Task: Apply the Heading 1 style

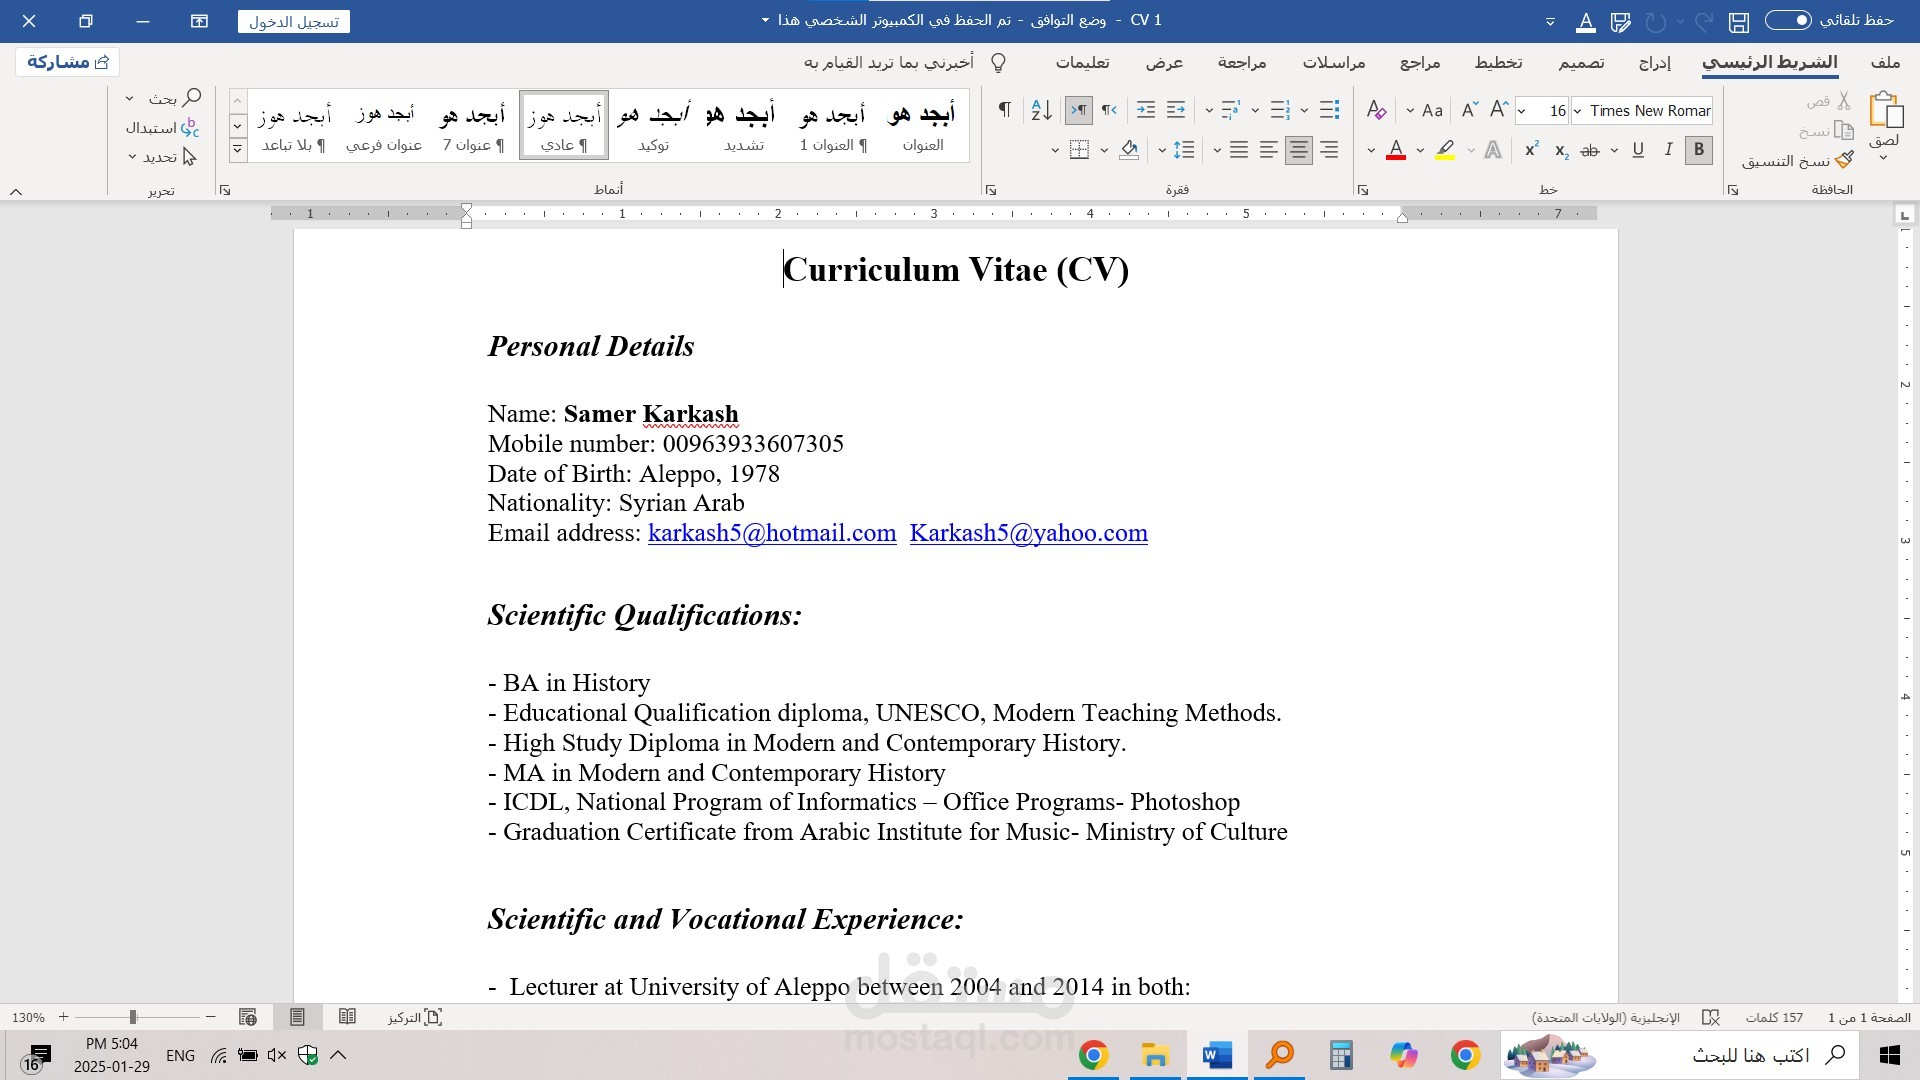Action: pos(833,127)
